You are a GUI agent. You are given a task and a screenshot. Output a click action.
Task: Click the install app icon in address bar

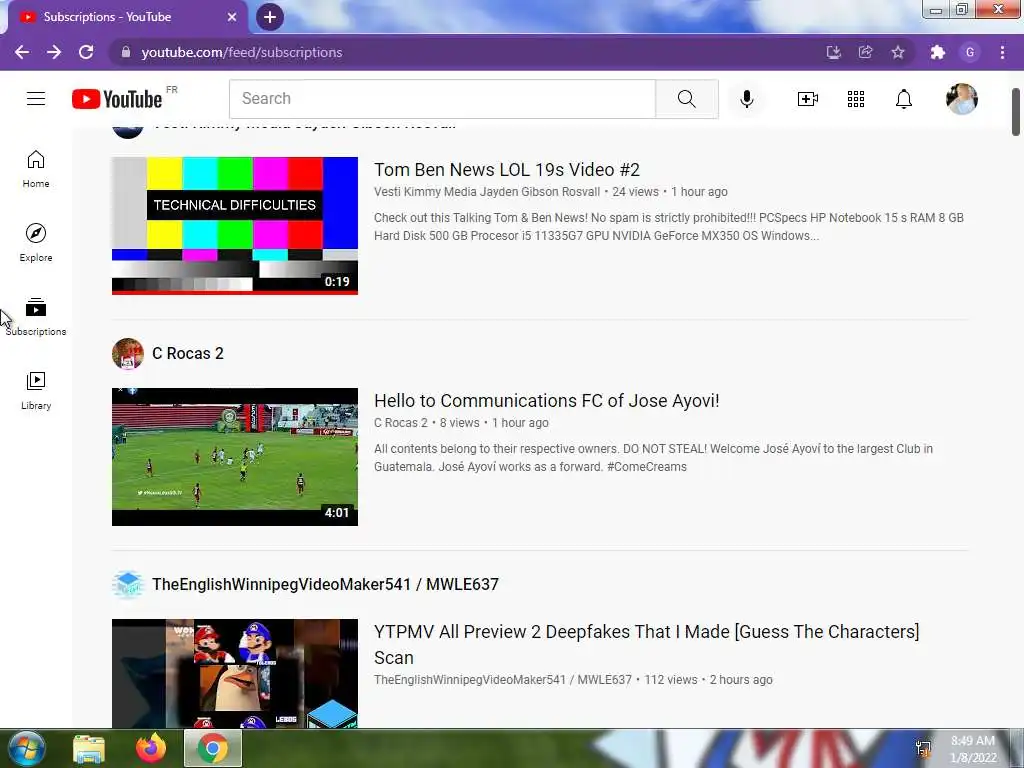(x=833, y=52)
